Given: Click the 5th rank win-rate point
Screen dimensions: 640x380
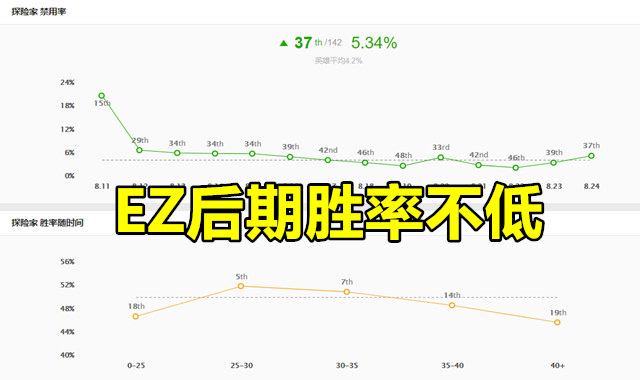Looking at the screenshot, I should coord(241,286).
